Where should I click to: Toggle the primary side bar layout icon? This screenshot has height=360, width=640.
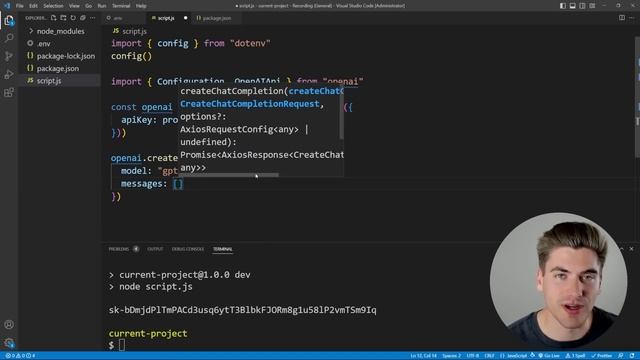563,6
